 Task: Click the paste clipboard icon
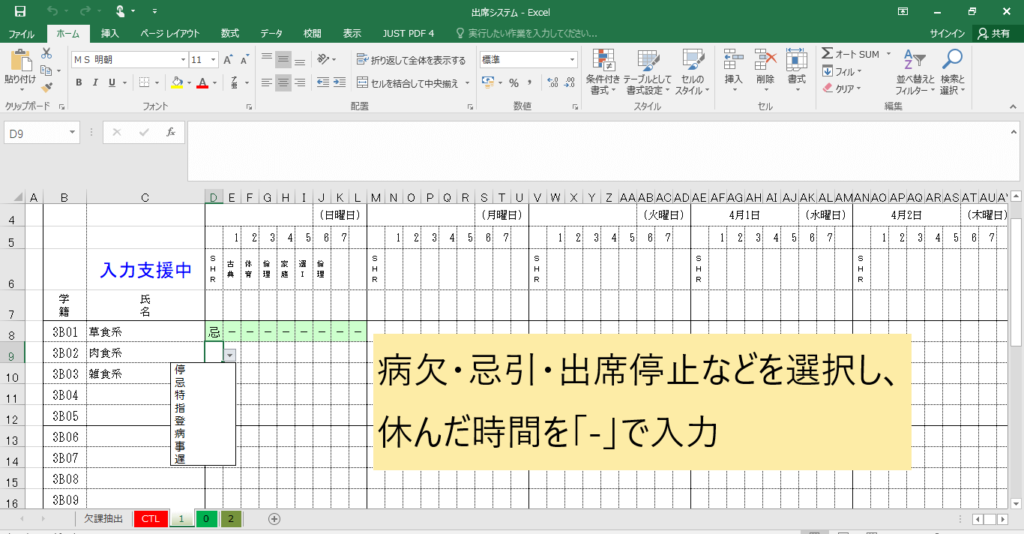point(20,61)
